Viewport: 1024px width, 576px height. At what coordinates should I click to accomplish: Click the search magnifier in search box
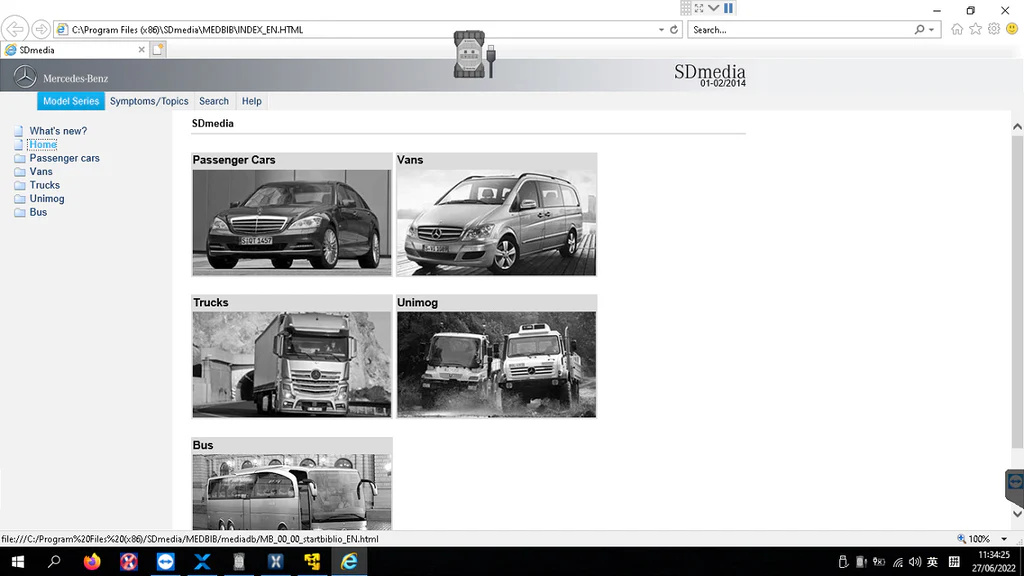click(920, 29)
